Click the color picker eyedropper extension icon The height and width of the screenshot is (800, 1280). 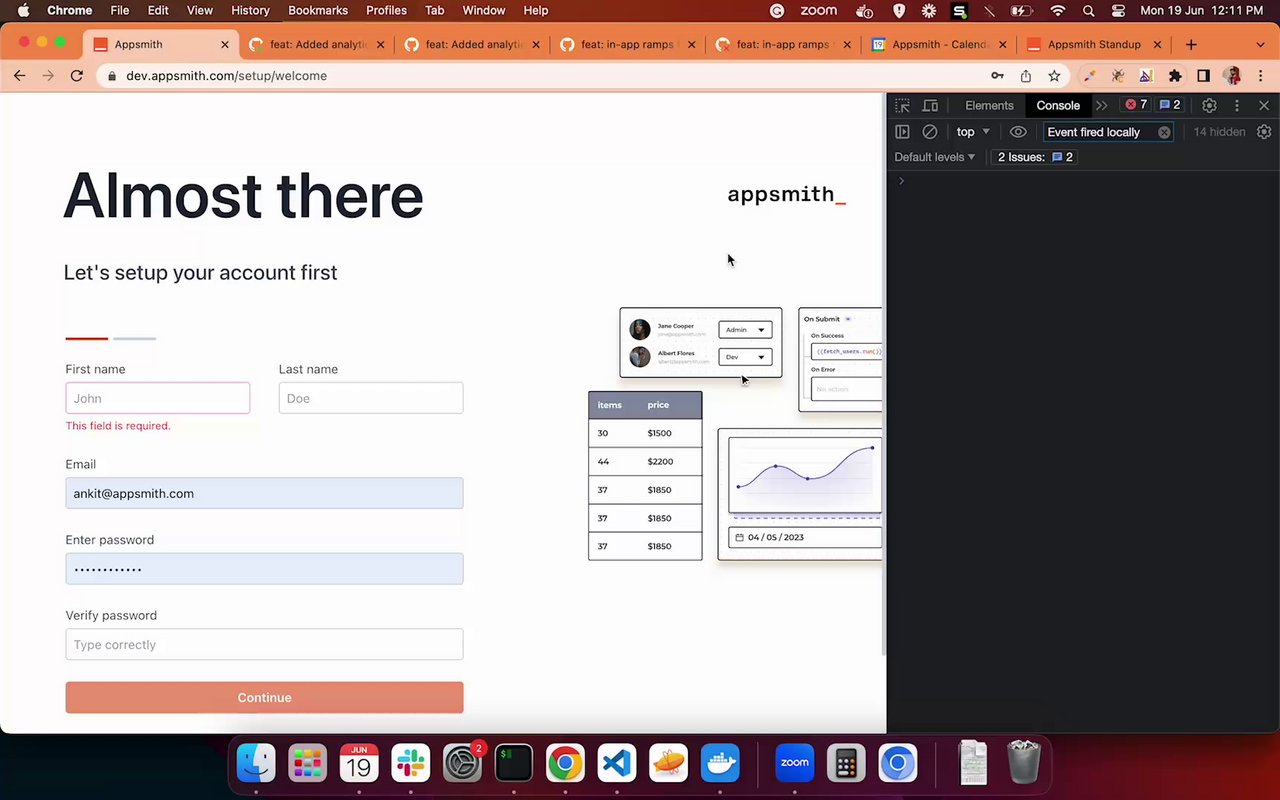[x=1090, y=76]
